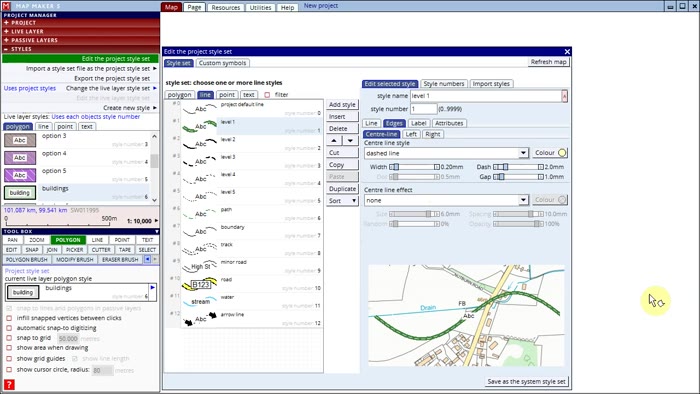Click the Duplicate button

[342, 189]
